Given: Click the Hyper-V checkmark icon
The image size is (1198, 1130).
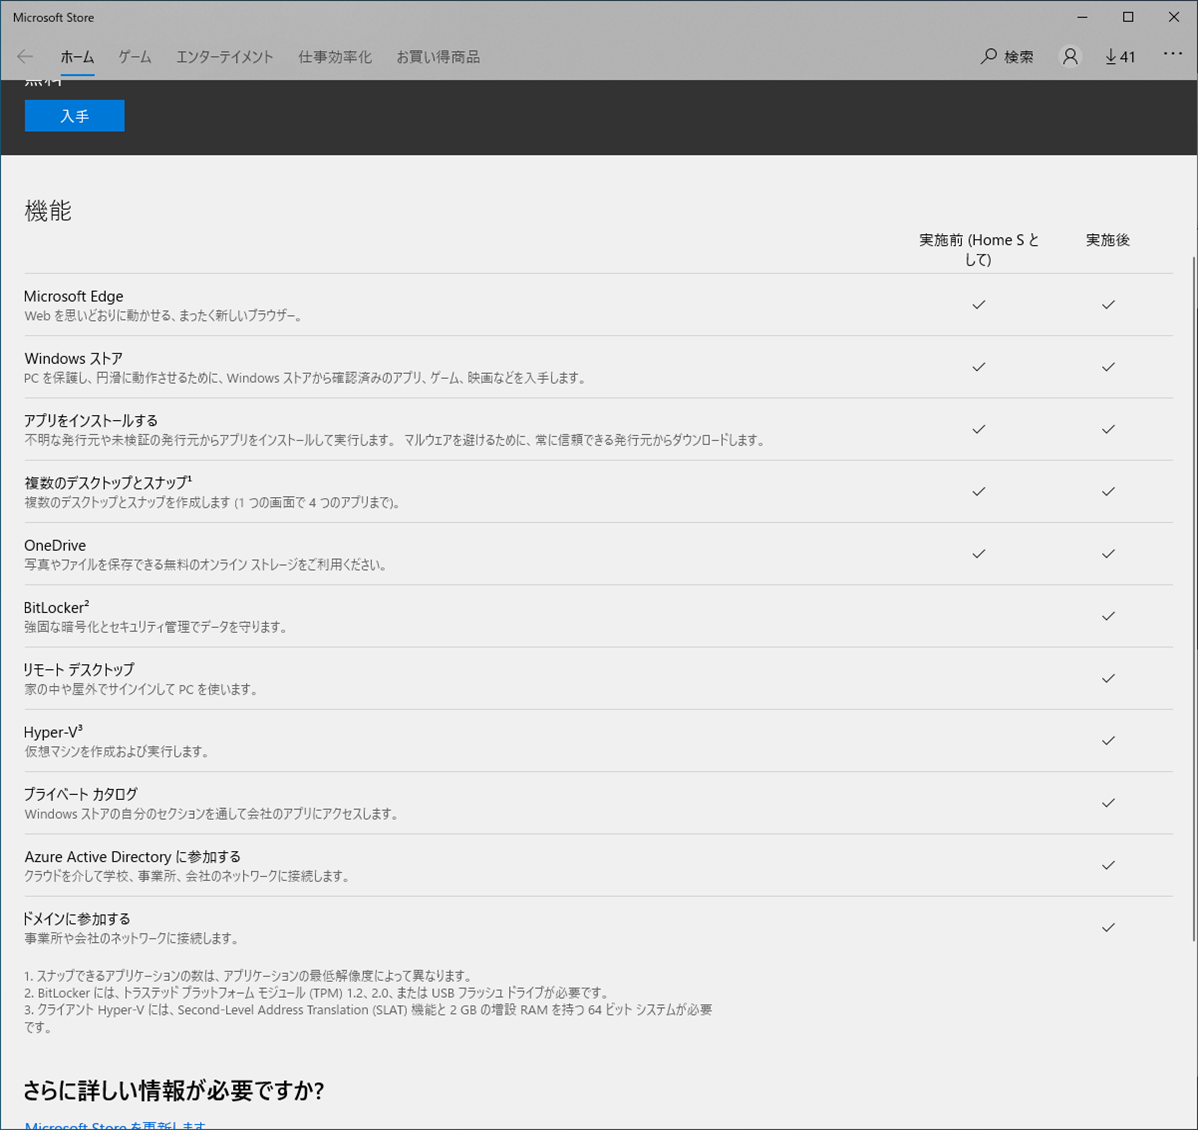Looking at the screenshot, I should tap(1107, 740).
